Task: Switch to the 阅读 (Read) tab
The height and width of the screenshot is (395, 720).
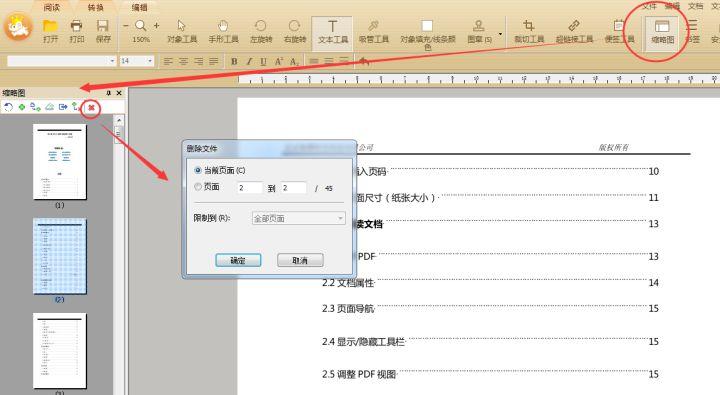Action: click(x=52, y=7)
